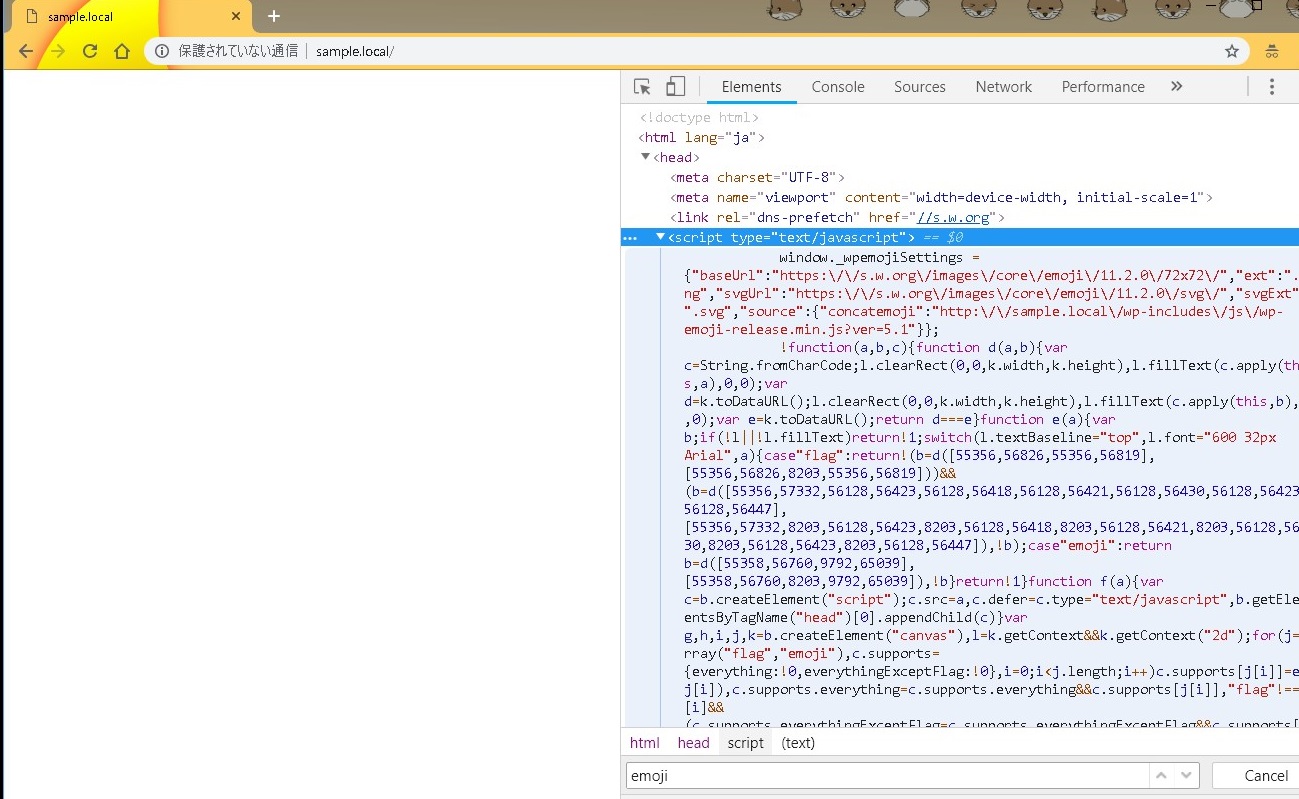Toggle the device toolbar emulation icon
Screen dimensions: 1299x799
675,86
